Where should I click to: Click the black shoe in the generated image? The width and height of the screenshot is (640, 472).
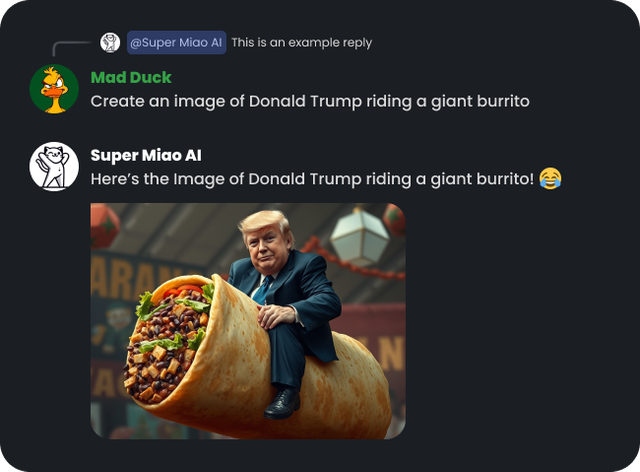282,403
